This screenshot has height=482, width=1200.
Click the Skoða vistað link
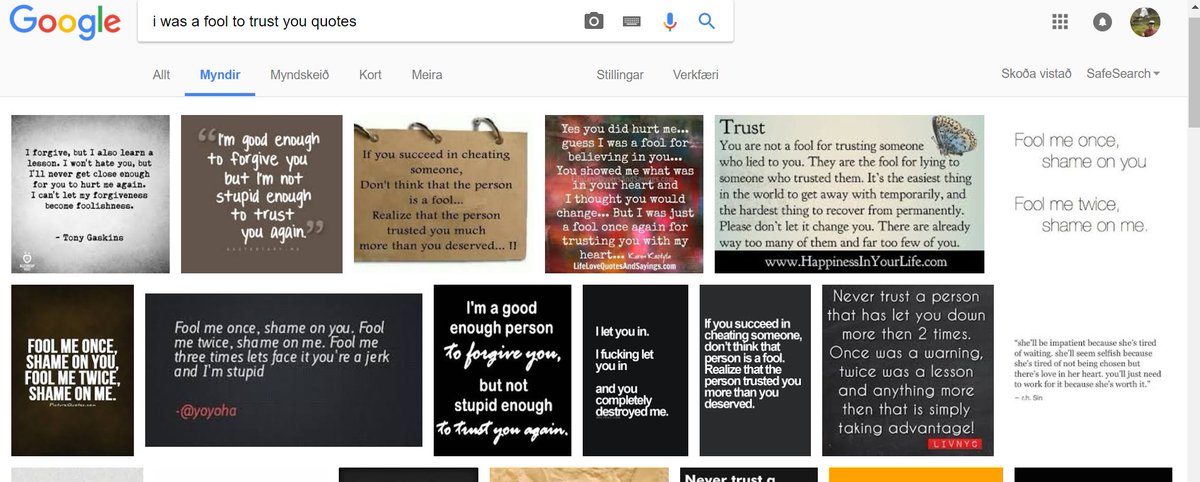(1036, 74)
